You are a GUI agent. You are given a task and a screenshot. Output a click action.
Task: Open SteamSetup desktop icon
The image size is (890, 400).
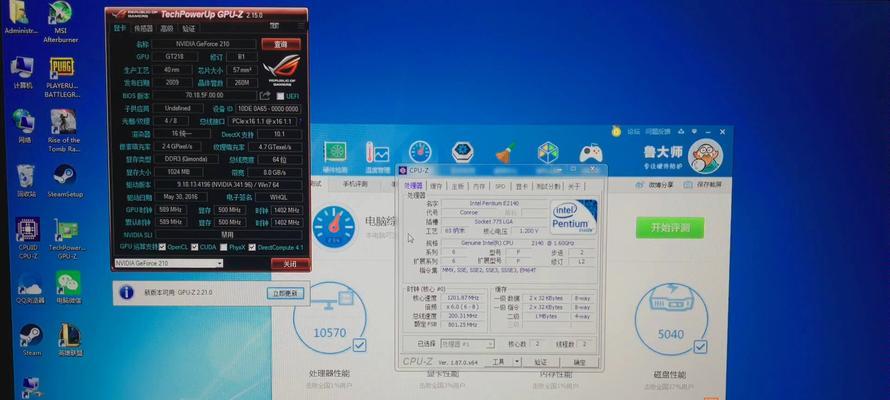[66, 180]
